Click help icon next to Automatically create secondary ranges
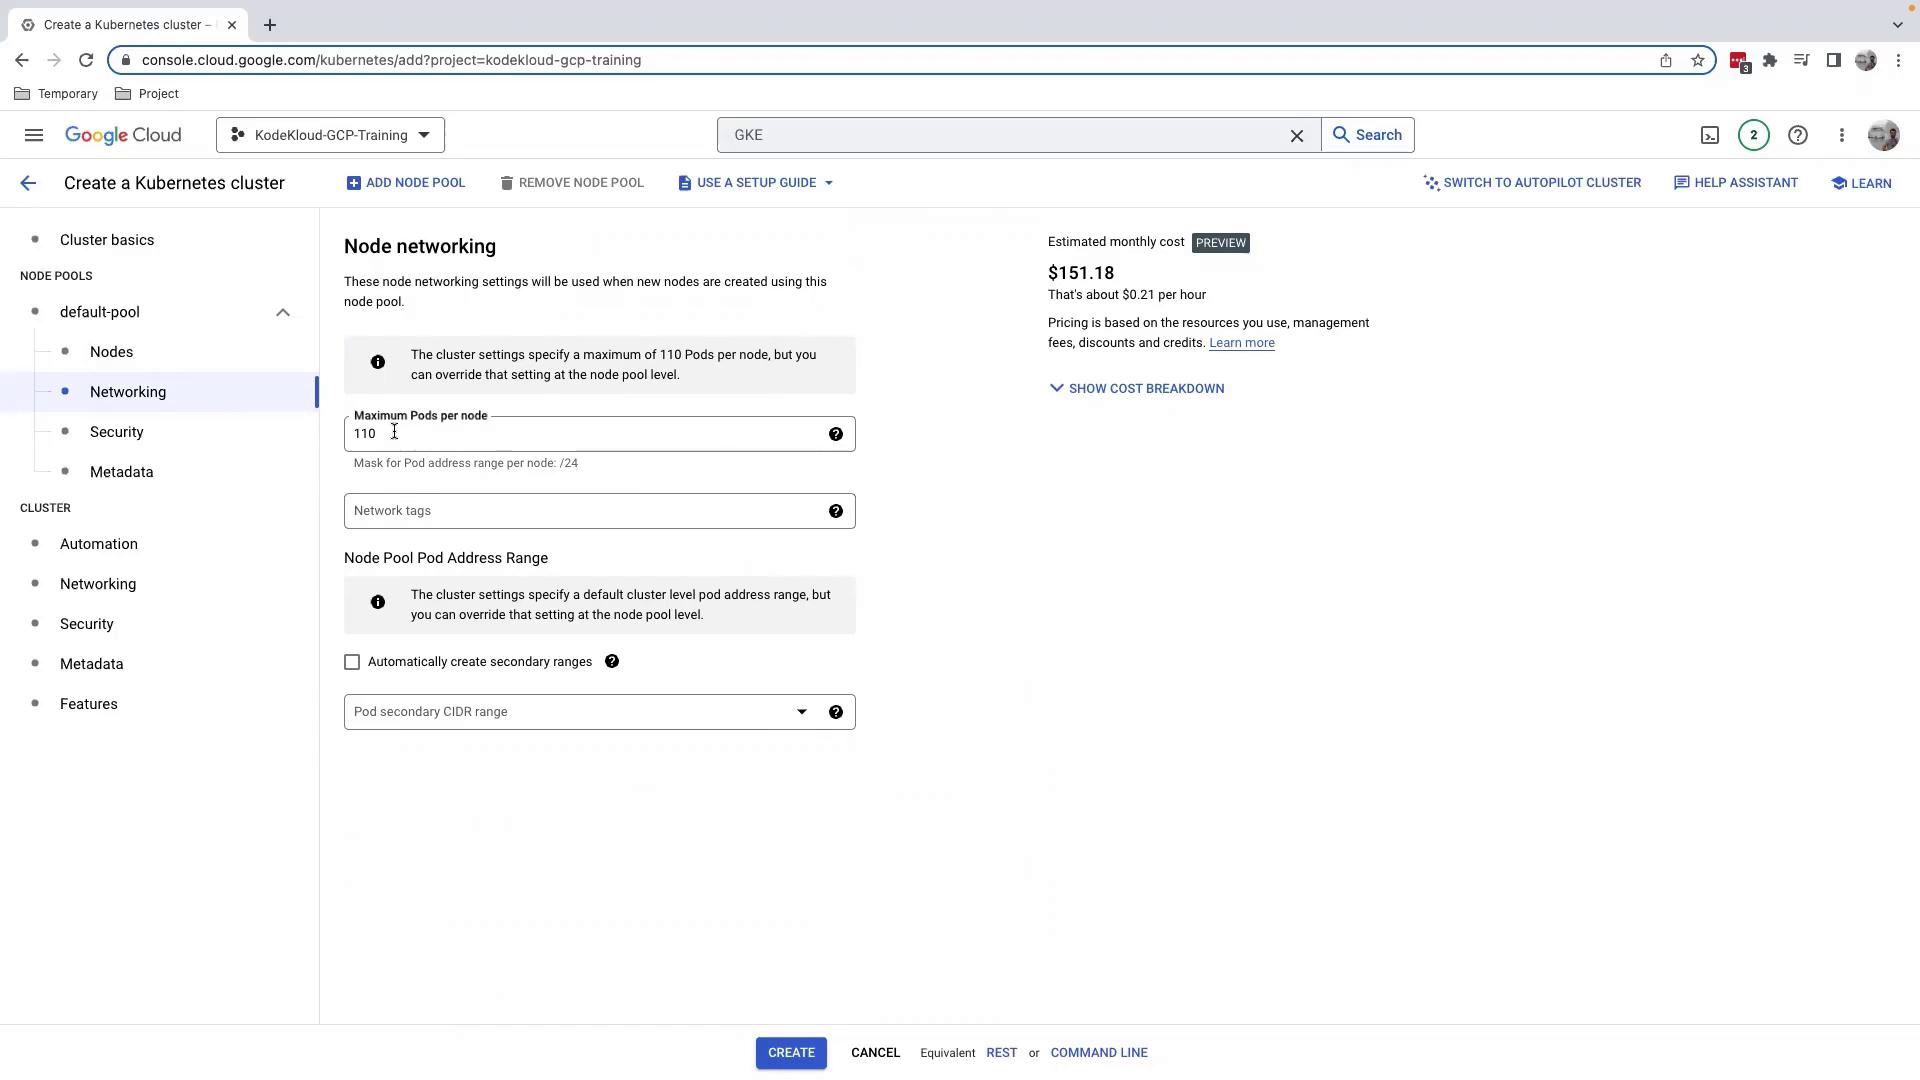Image resolution: width=1920 pixels, height=1080 pixels. (612, 662)
